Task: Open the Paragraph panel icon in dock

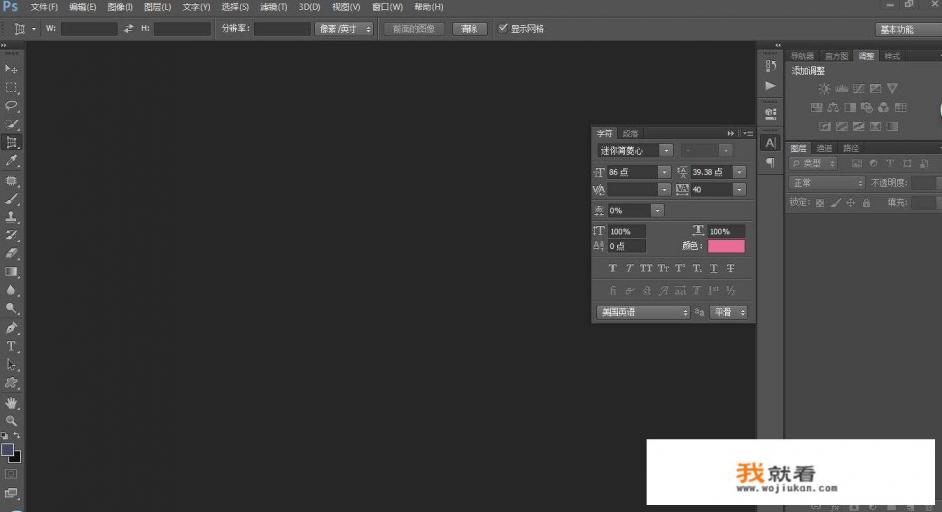Action: pos(770,162)
